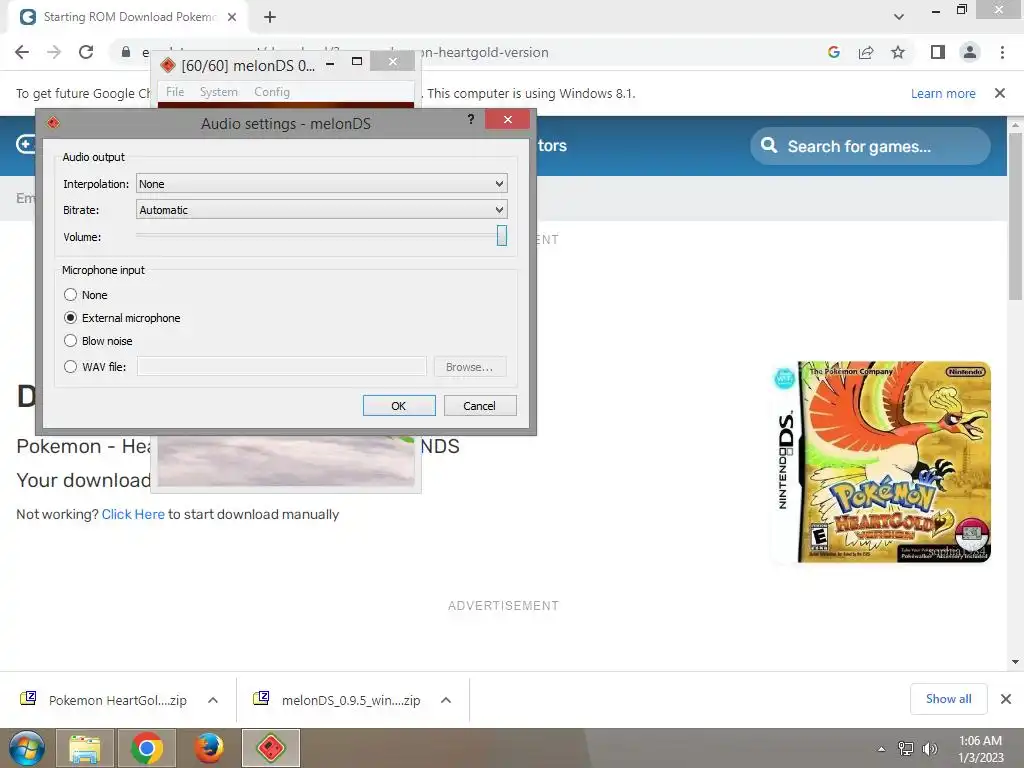Screen dimensions: 1024x768
Task: Open File Explorer from taskbar
Action: click(85, 748)
